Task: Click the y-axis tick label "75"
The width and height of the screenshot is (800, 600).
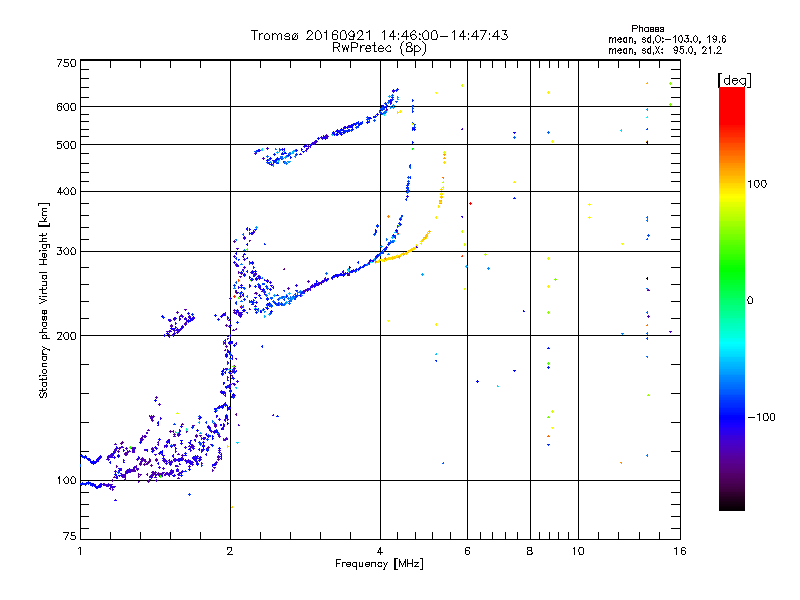Action: (x=70, y=536)
